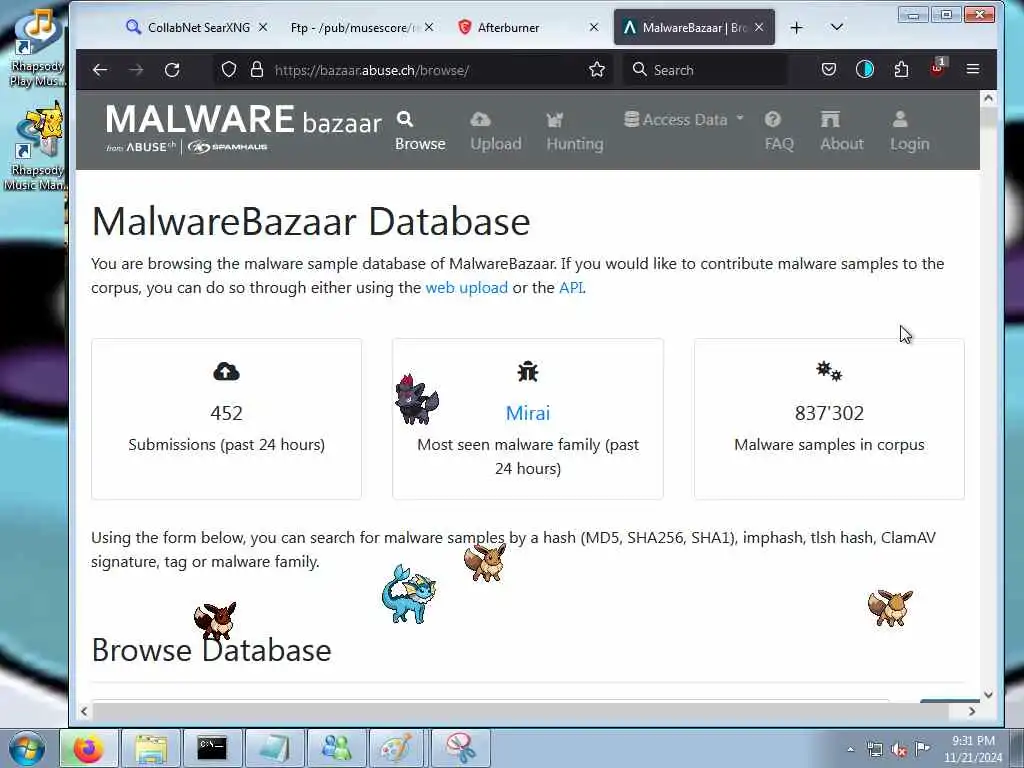
Task: Follow the API link
Action: click(x=570, y=287)
